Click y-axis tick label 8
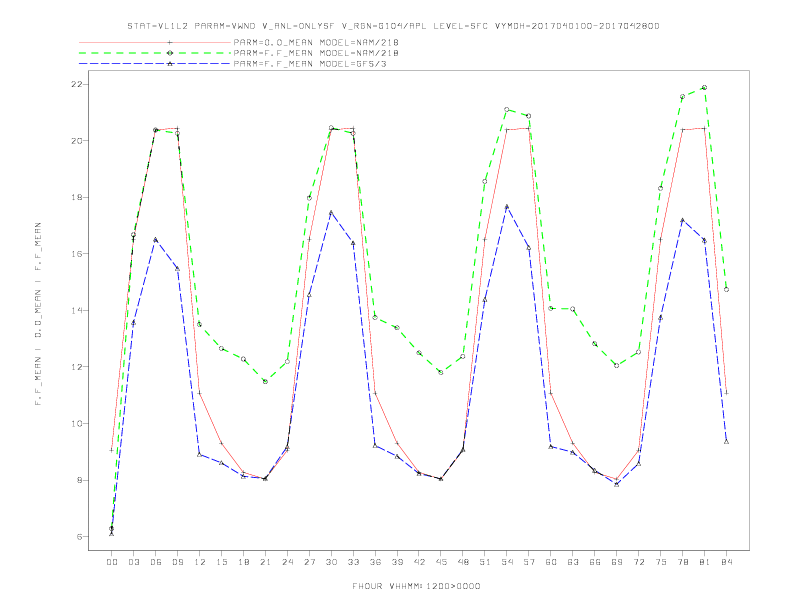The image size is (792, 612). (x=79, y=480)
